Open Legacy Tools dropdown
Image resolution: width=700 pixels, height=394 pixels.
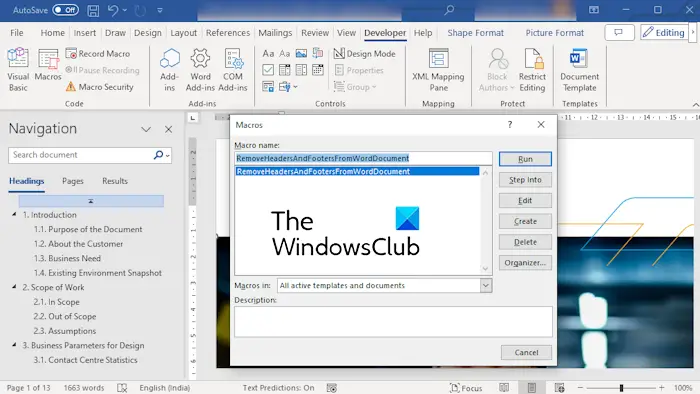click(288, 87)
